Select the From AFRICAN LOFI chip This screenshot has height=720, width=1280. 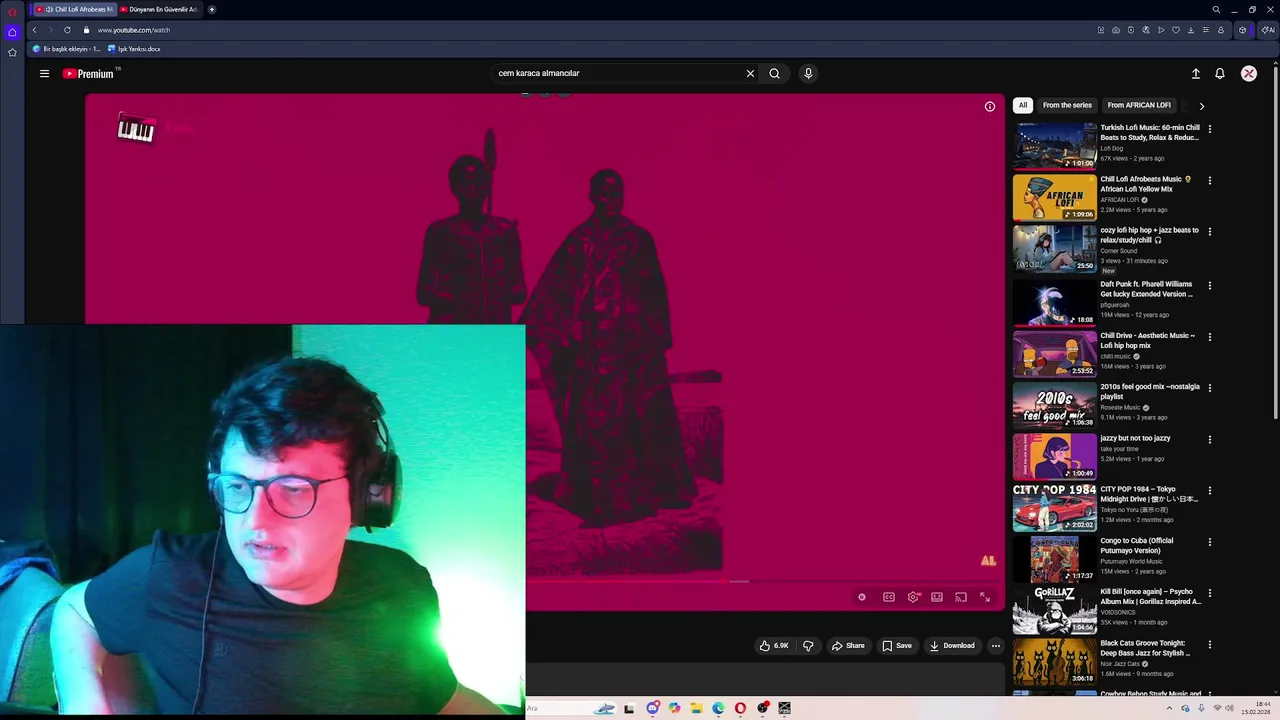(1139, 105)
